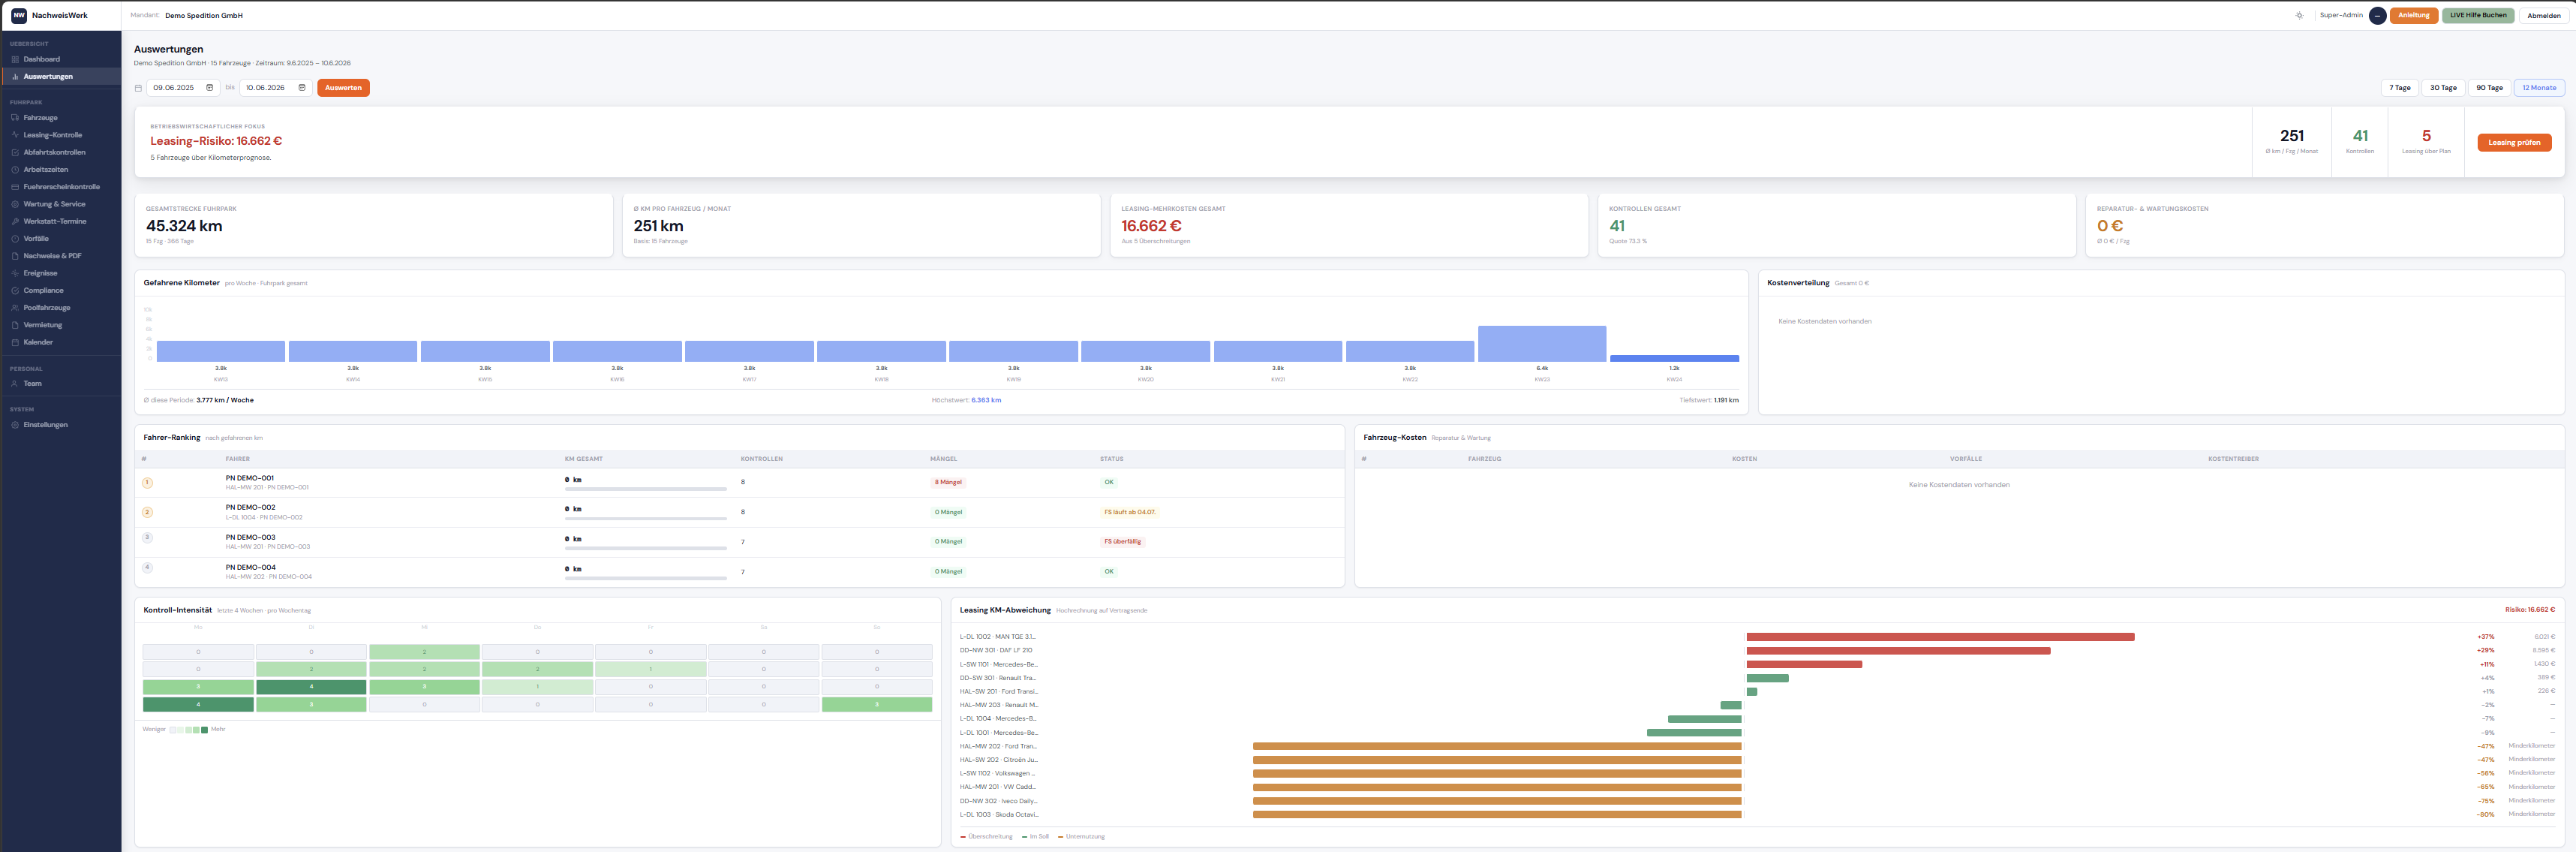This screenshot has width=2576, height=852.
Task: Click the Leasing-Kontrolle pulse icon
Action: tap(15, 135)
